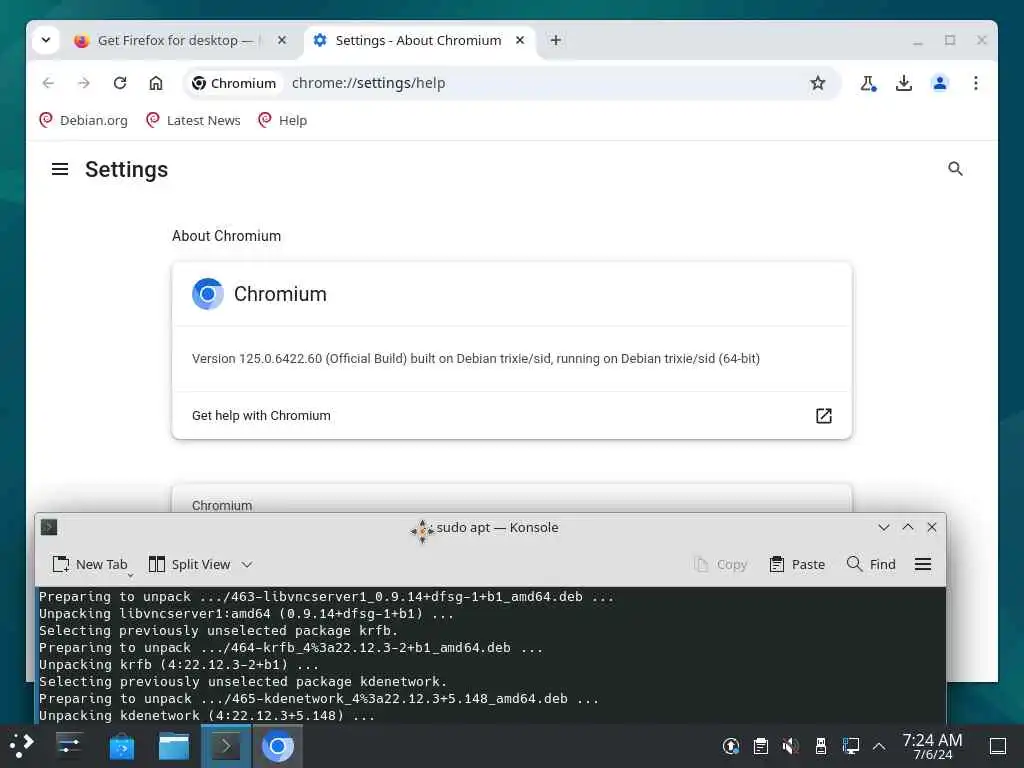Select the Settings - About Chromium tab

418,40
